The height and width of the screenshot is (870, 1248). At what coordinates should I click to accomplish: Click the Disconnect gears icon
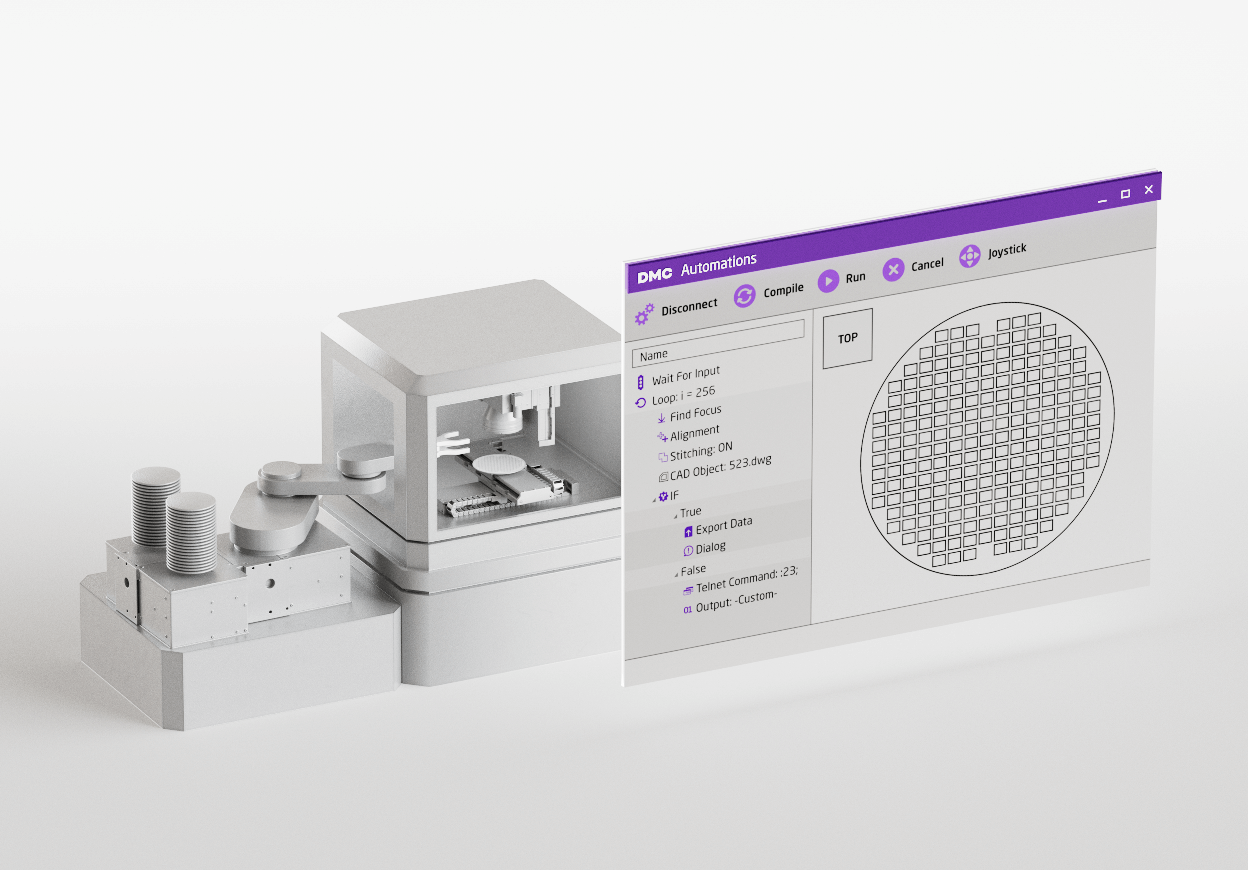click(645, 314)
